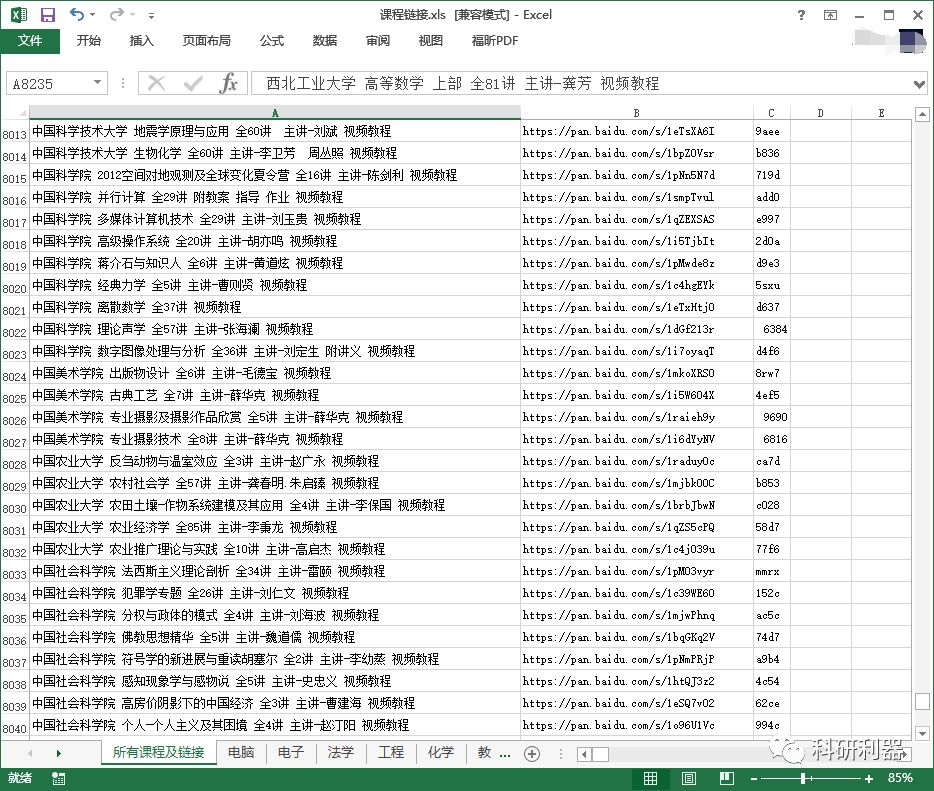Click cell 中国美术学院 古典工艺 全7讲

pyautogui.click(x=275, y=396)
